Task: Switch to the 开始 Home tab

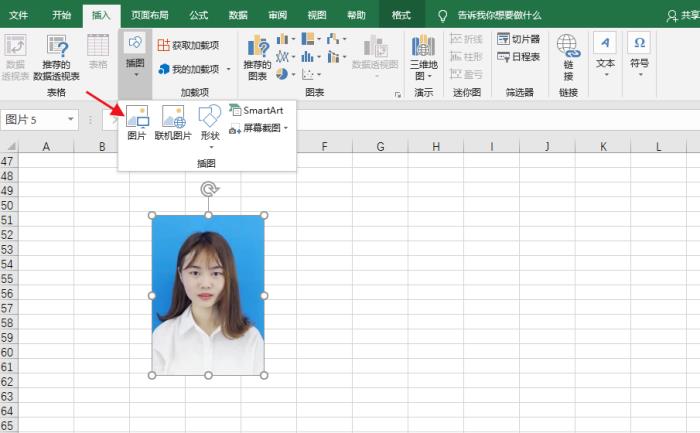Action: click(x=62, y=15)
